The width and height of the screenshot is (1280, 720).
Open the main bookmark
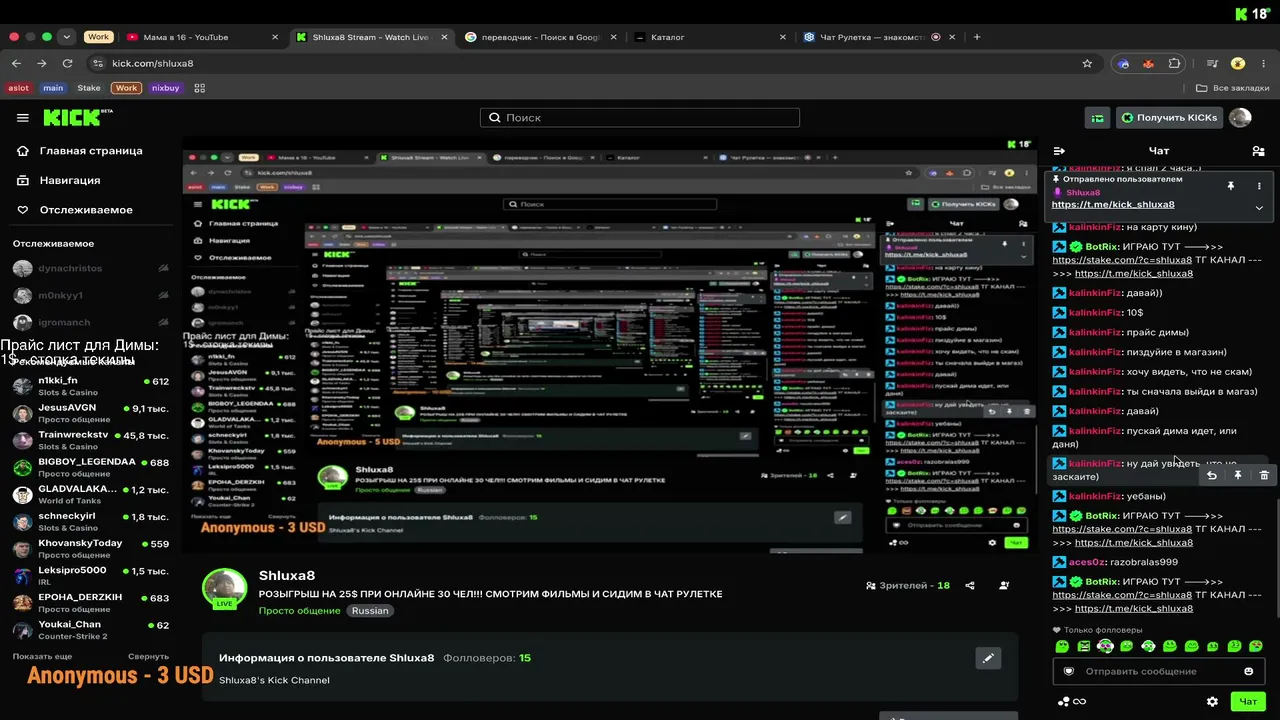coord(53,88)
